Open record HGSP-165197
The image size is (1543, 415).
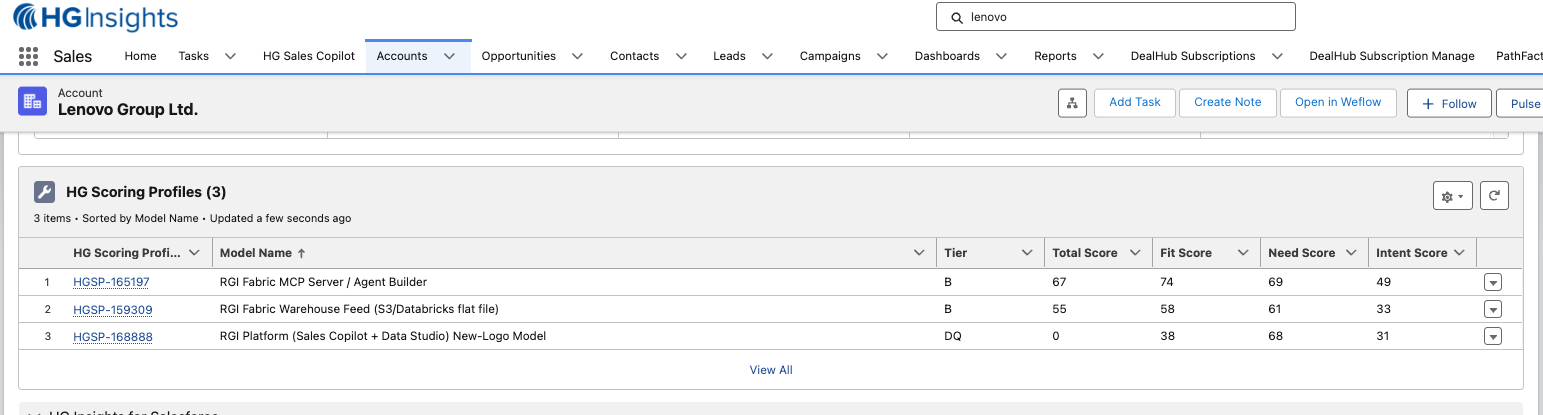click(x=111, y=283)
